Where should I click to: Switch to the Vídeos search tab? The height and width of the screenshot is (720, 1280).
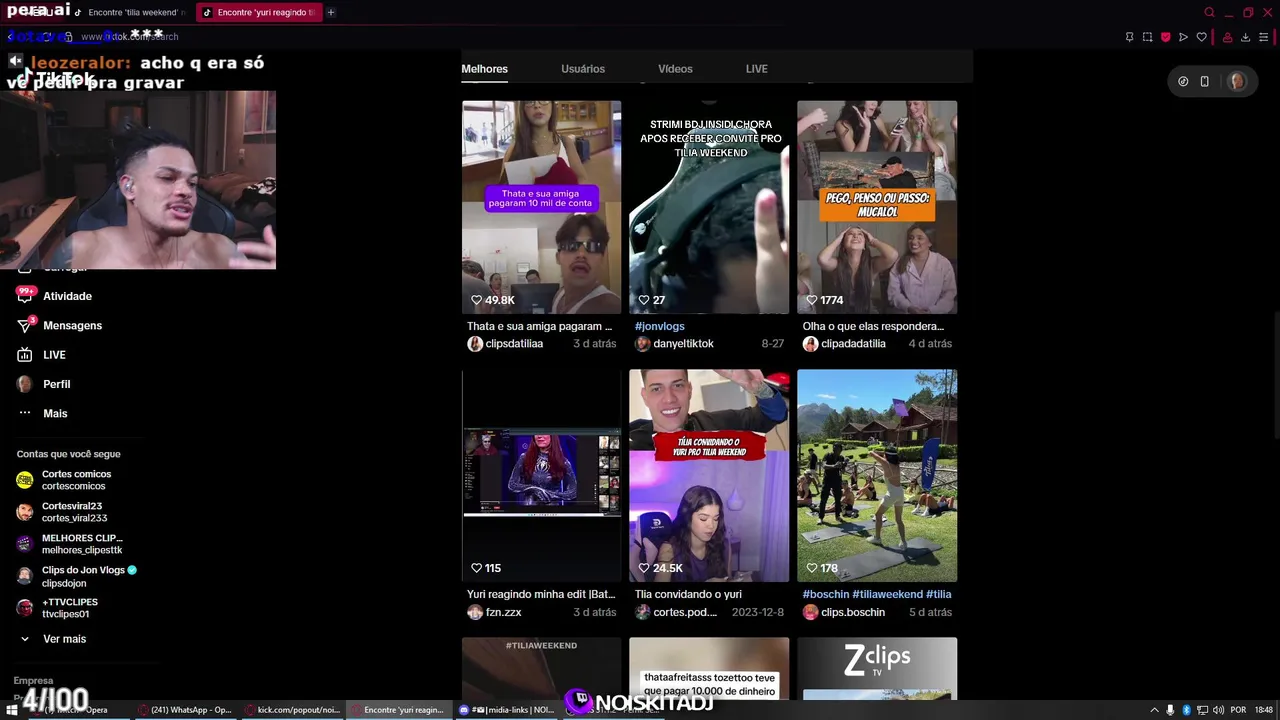click(675, 69)
